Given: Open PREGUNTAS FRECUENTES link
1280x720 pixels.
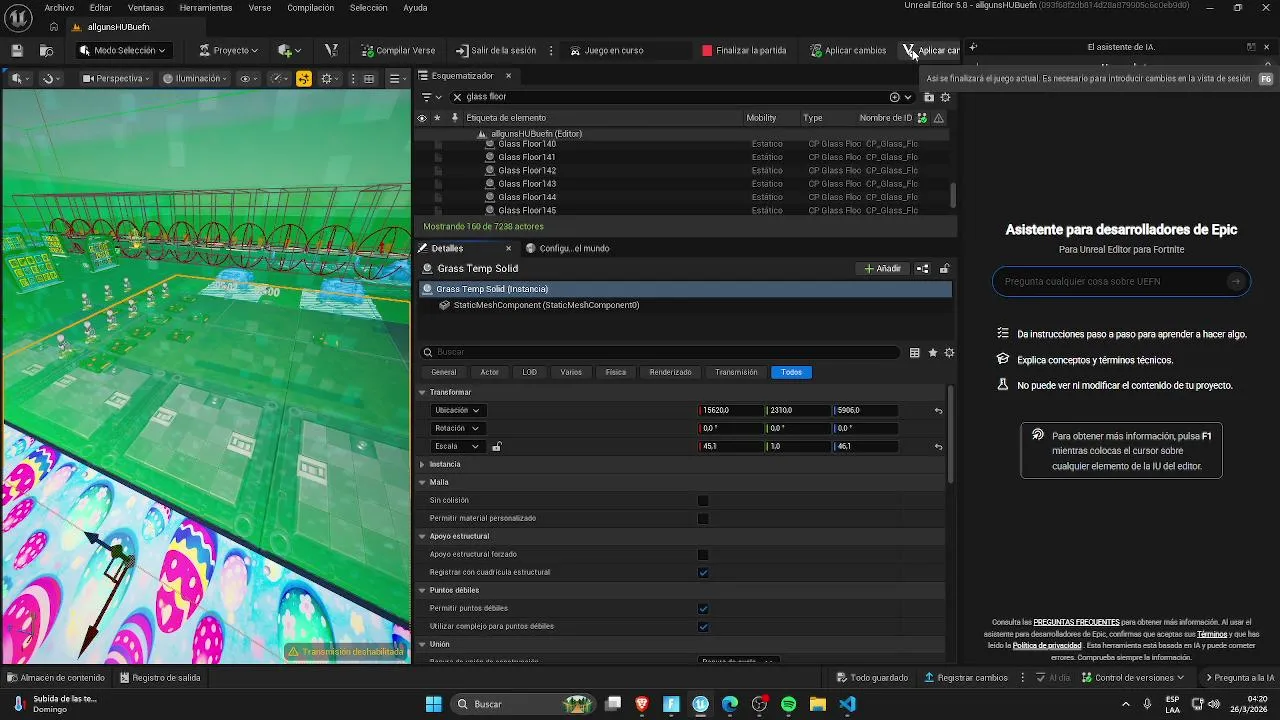Looking at the screenshot, I should [x=1076, y=622].
